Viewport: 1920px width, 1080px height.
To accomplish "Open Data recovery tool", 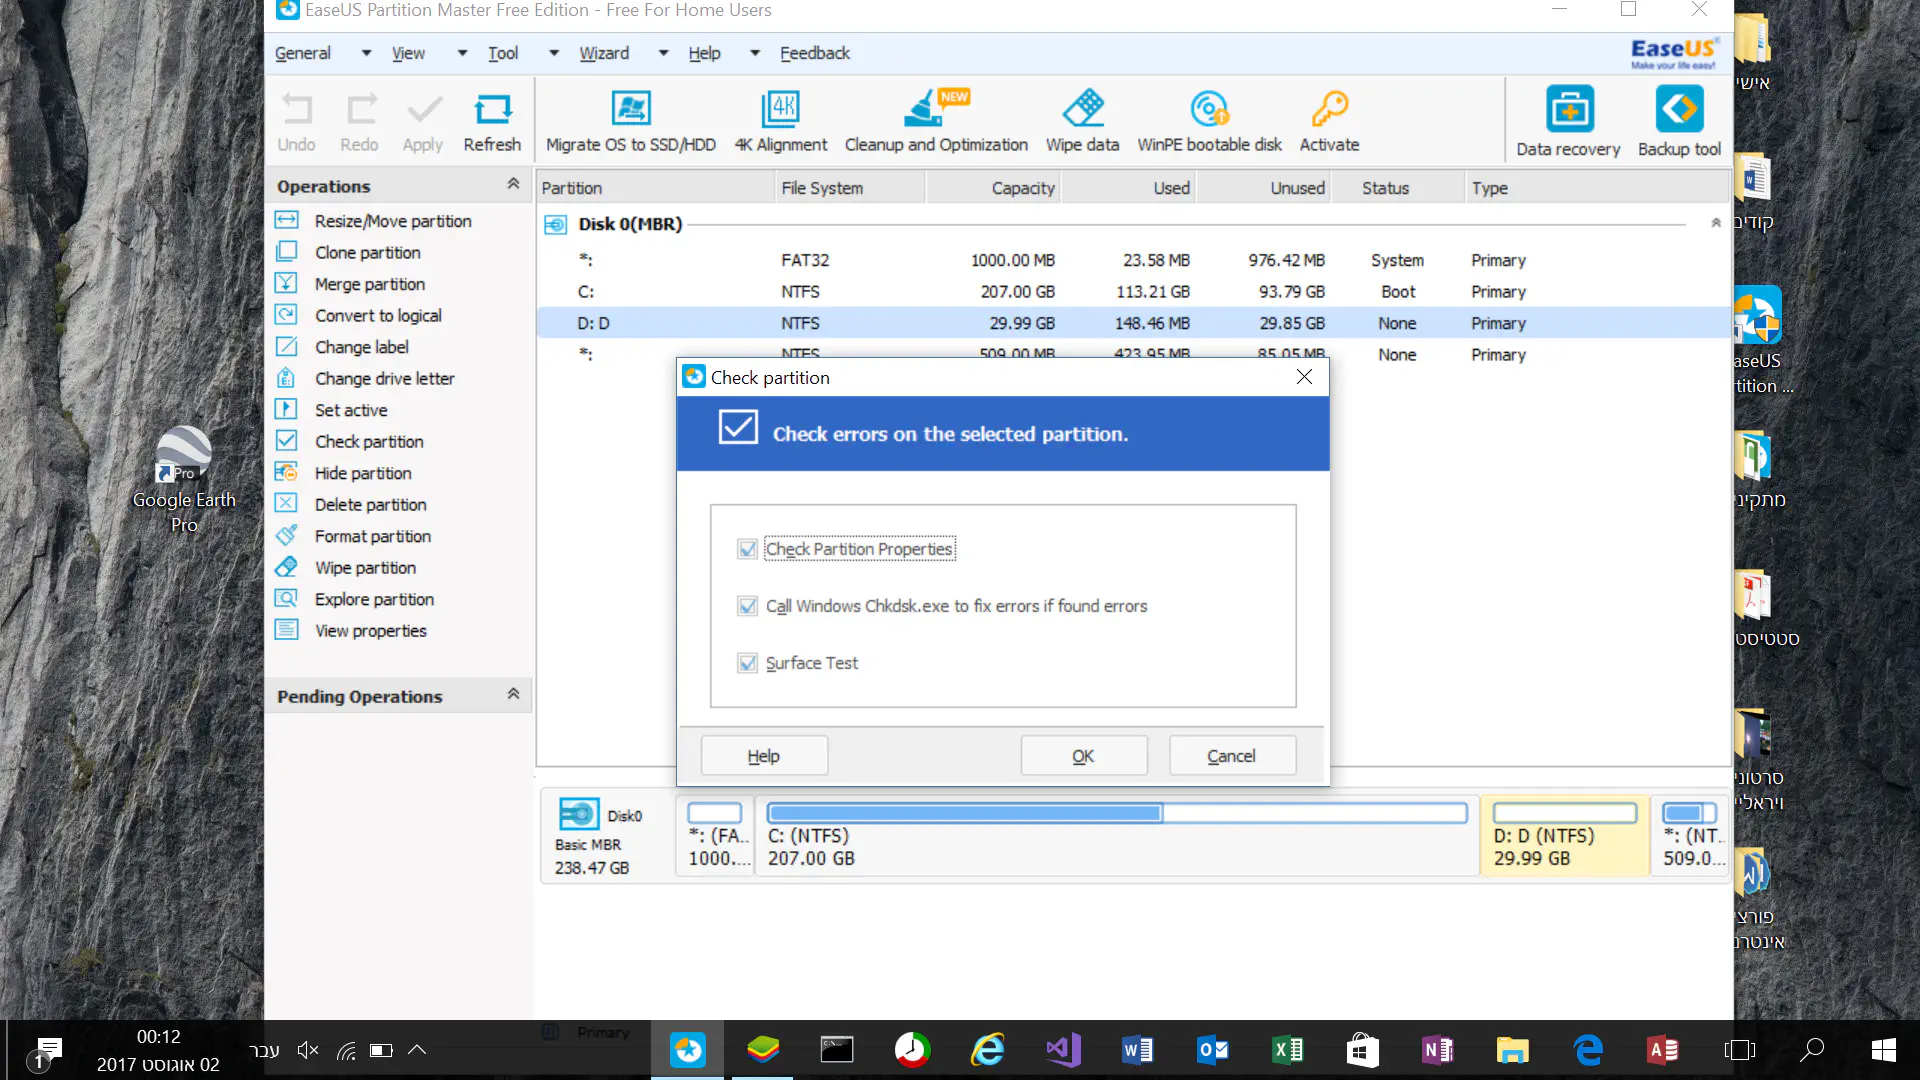I will [x=1568, y=110].
